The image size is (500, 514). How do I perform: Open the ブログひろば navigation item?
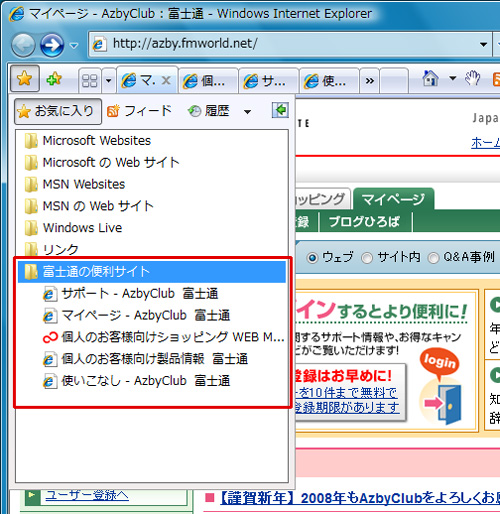click(365, 221)
